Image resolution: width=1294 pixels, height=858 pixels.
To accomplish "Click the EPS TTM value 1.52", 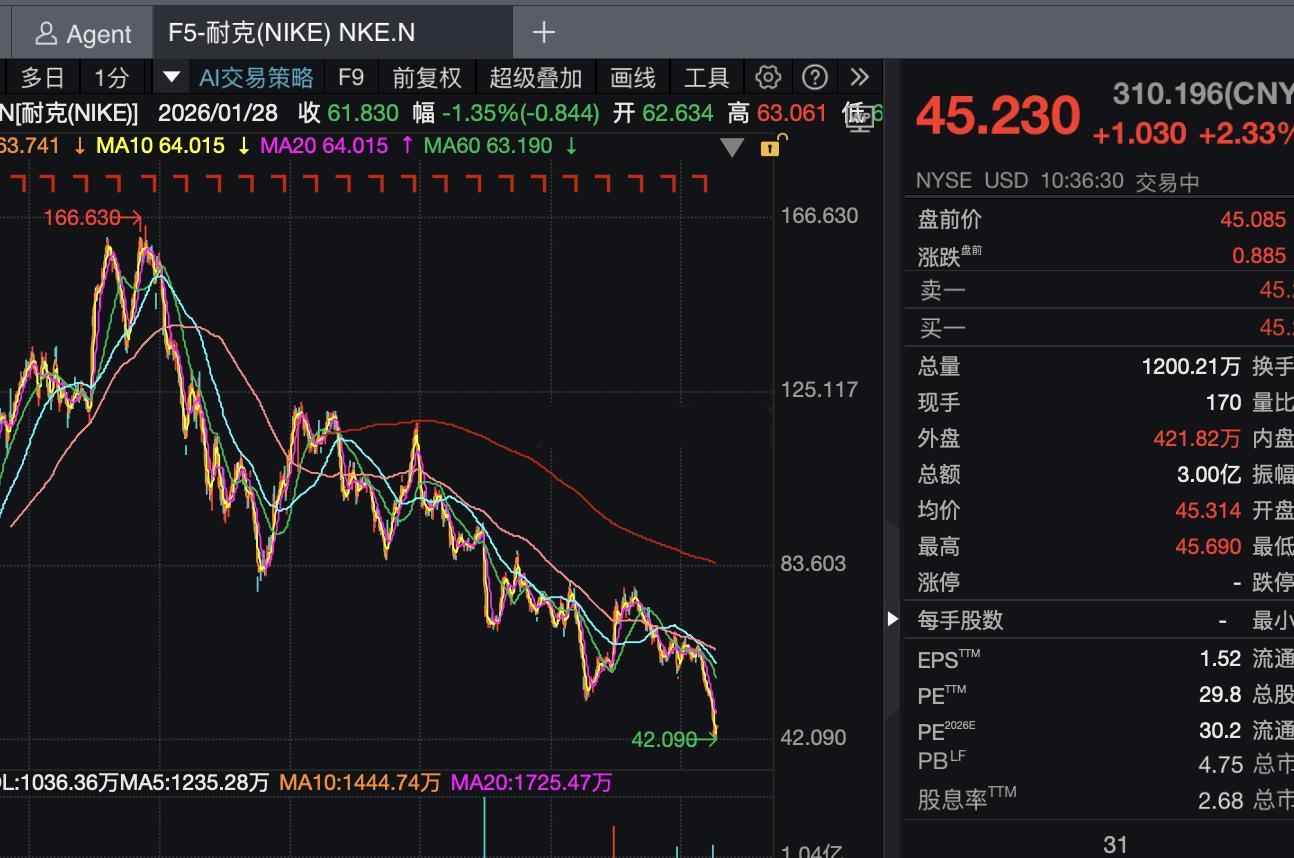I will coord(1220,658).
